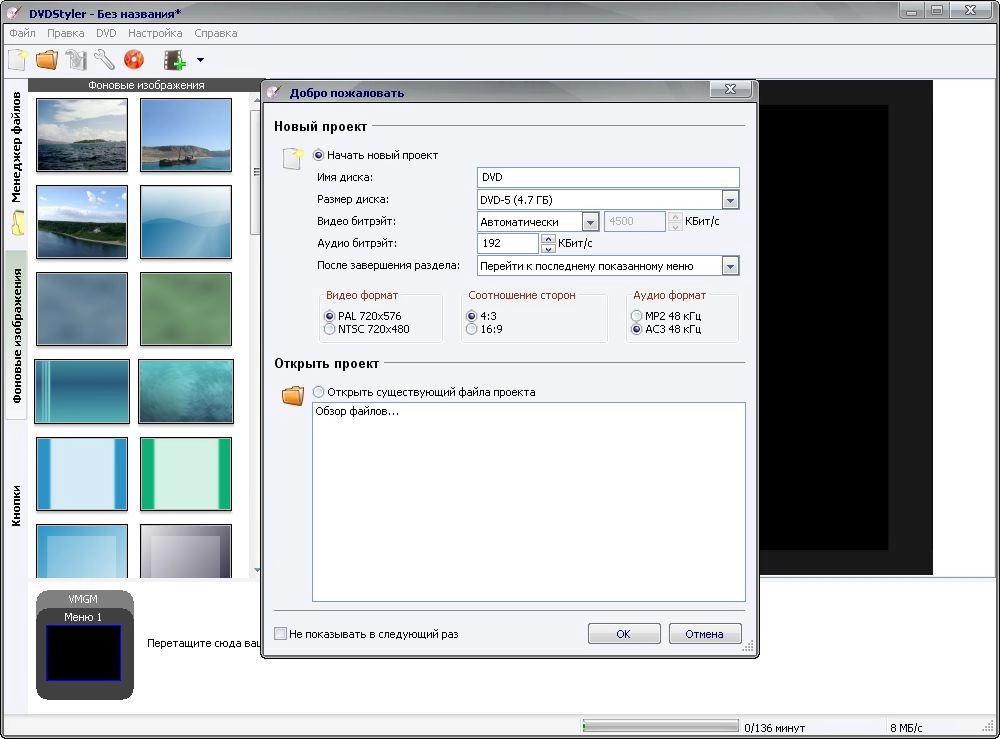
Task: Switch to Кнопки side tab
Action: click(x=16, y=506)
